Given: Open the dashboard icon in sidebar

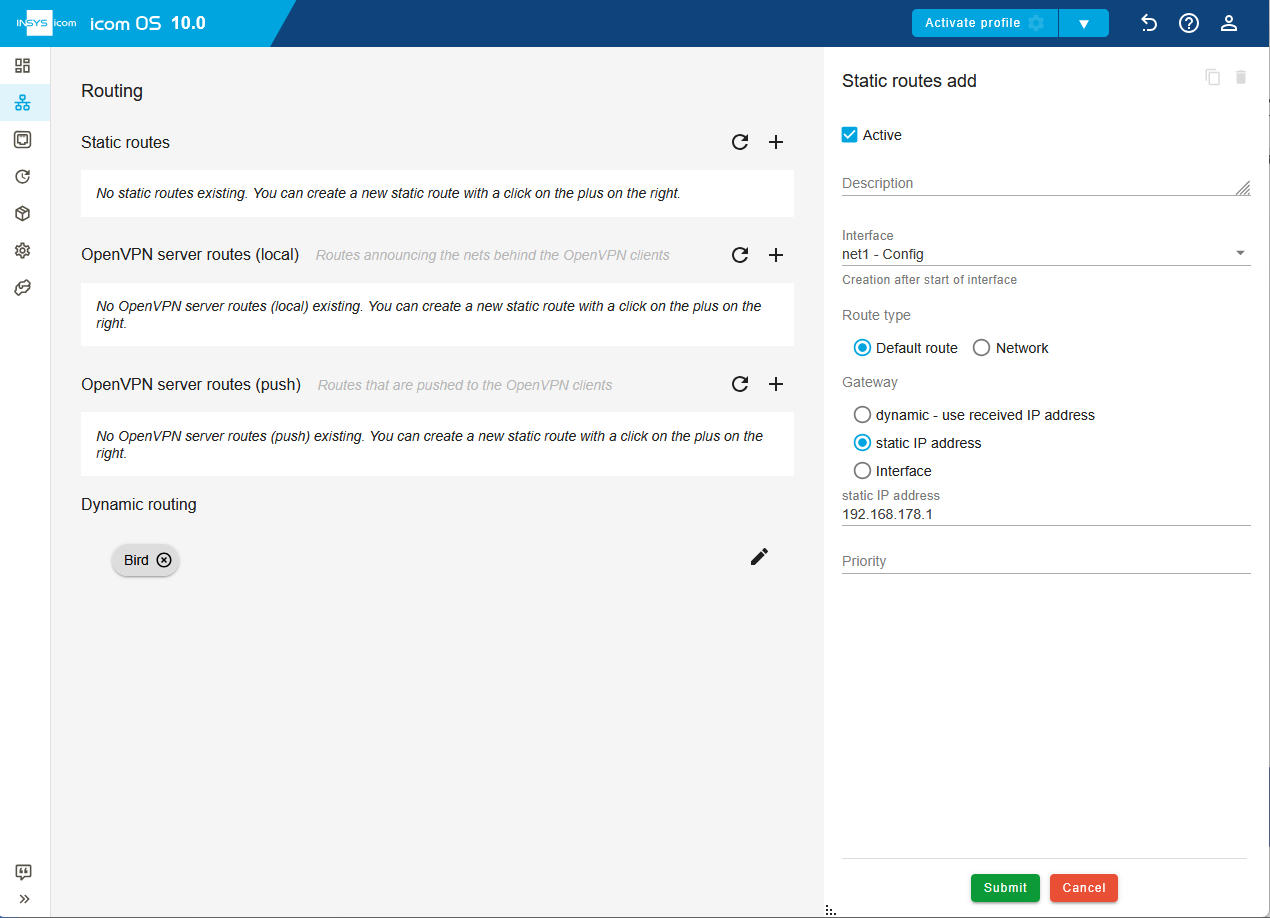Looking at the screenshot, I should (23, 66).
